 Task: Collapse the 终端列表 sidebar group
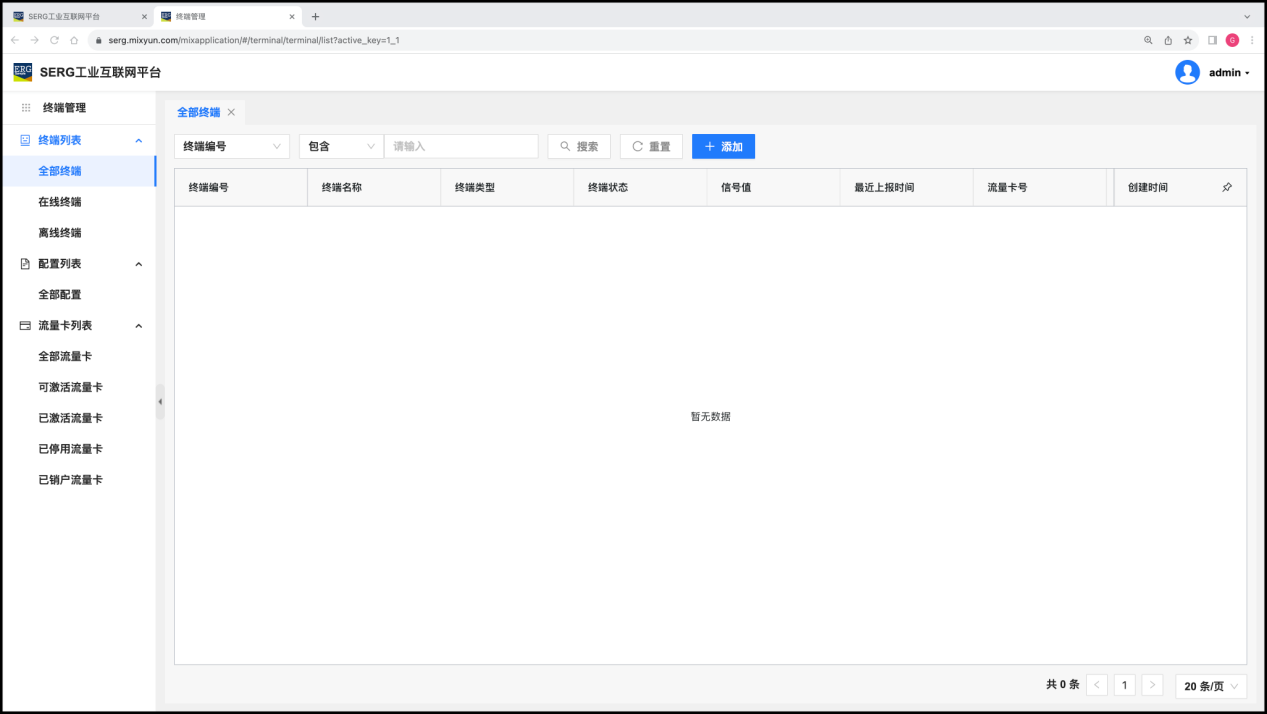tap(139, 141)
